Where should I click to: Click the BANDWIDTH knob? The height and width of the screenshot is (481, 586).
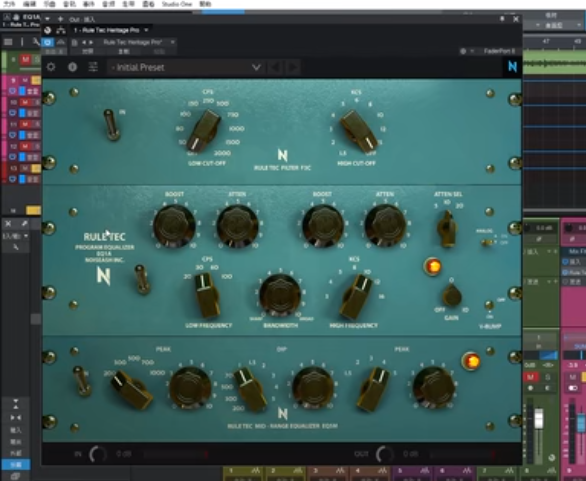pos(280,295)
